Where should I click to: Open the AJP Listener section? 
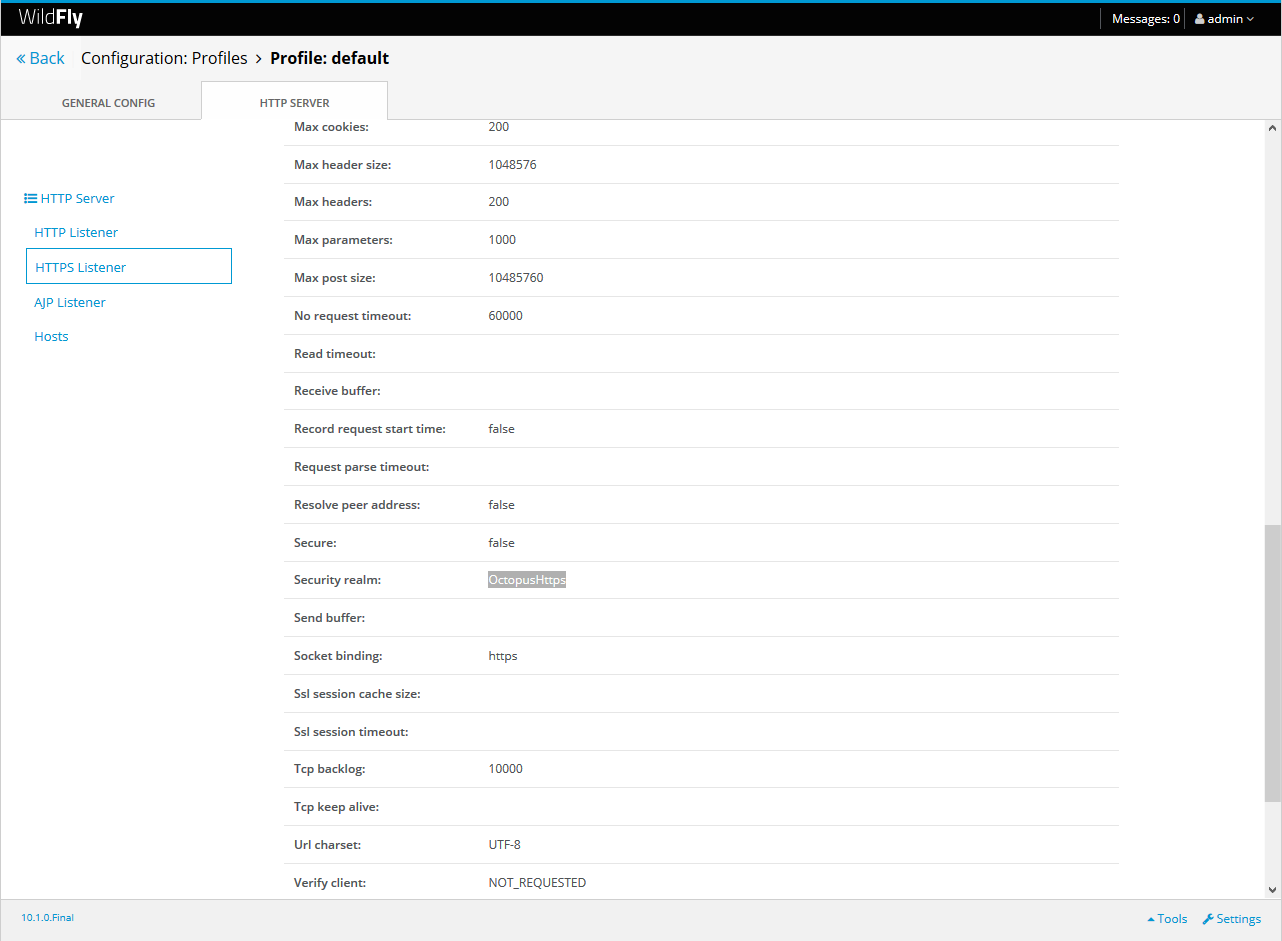click(x=70, y=302)
